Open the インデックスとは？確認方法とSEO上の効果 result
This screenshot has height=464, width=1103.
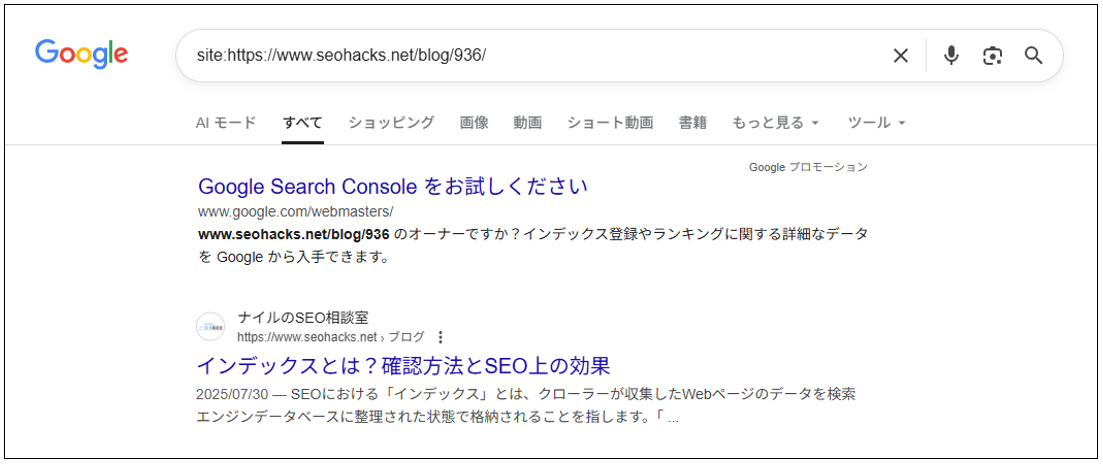click(x=403, y=365)
